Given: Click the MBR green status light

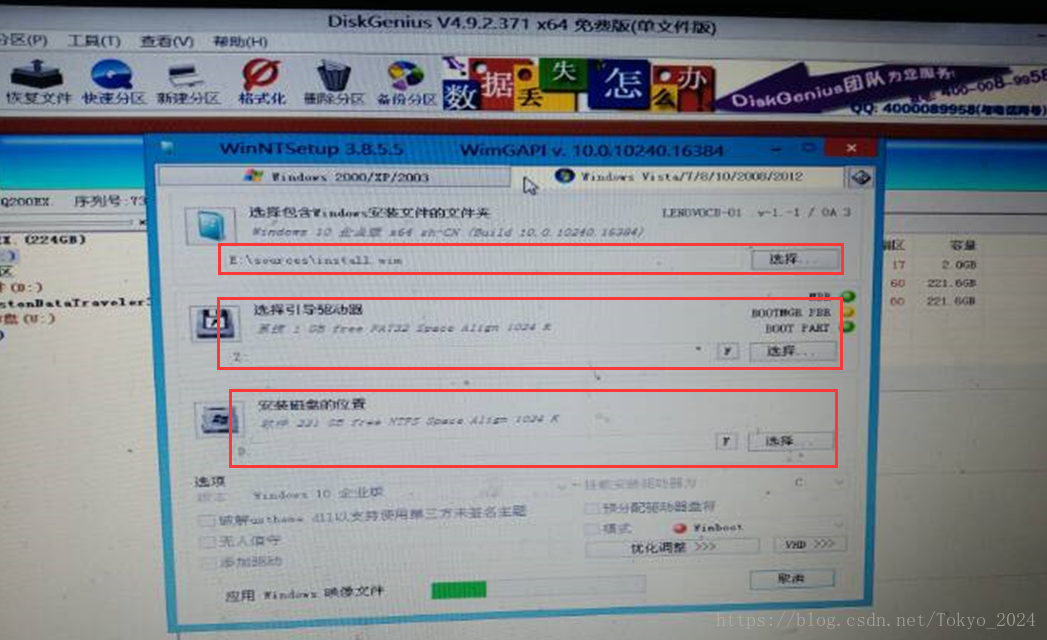Looking at the screenshot, I should (849, 296).
